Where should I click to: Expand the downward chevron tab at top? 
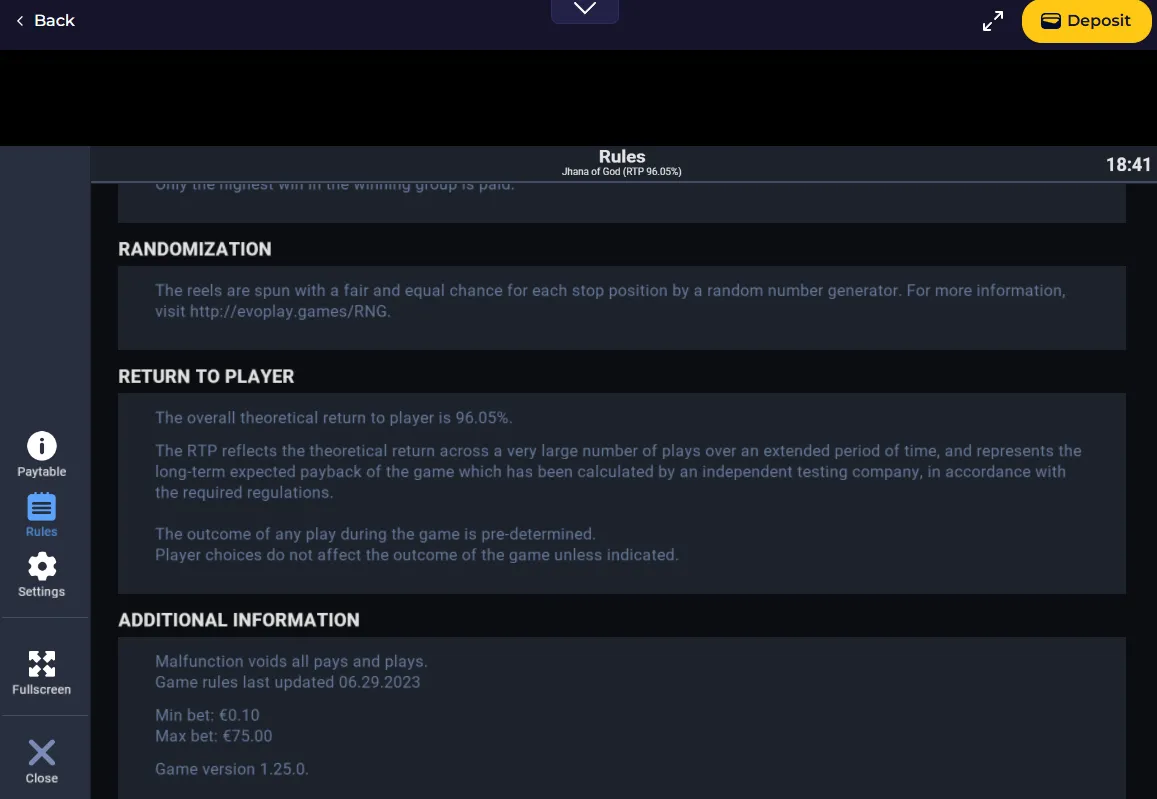point(584,10)
